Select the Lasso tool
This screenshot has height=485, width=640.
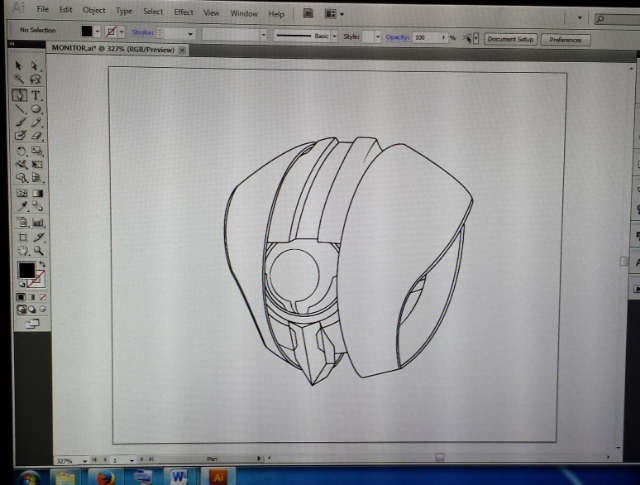pyautogui.click(x=36, y=79)
